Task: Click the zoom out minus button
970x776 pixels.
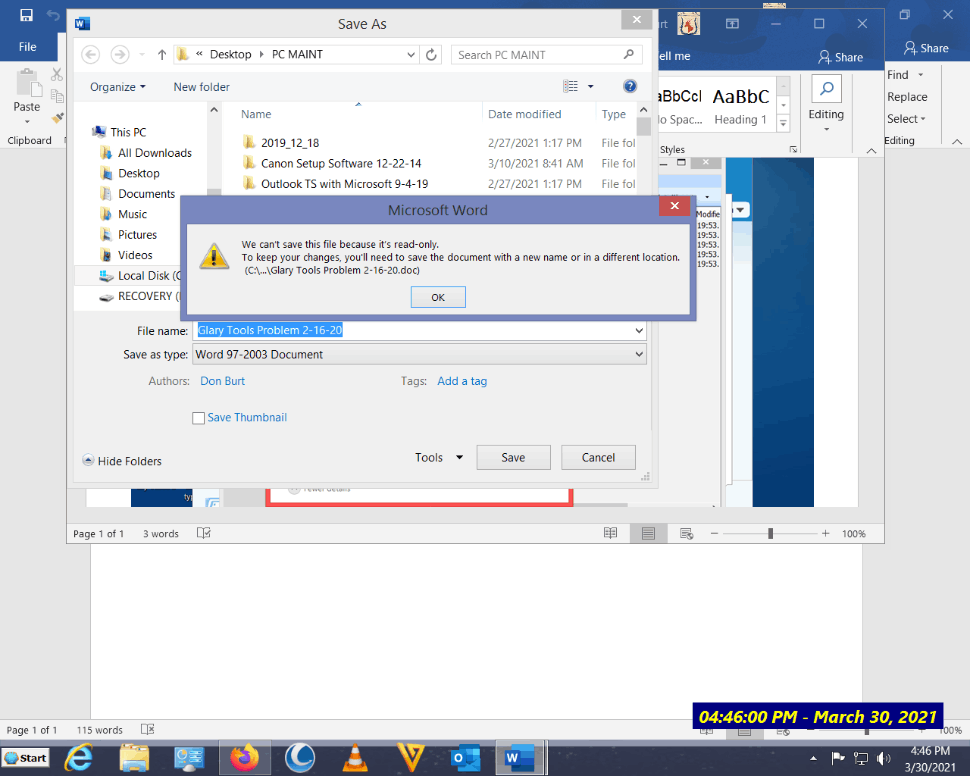Action: click(x=714, y=533)
